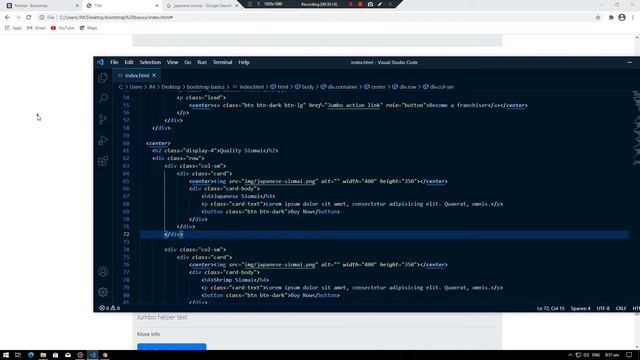The height and width of the screenshot is (360, 640).
Task: Show hidden system tray icons
Action: pyautogui.click(x=570, y=355)
